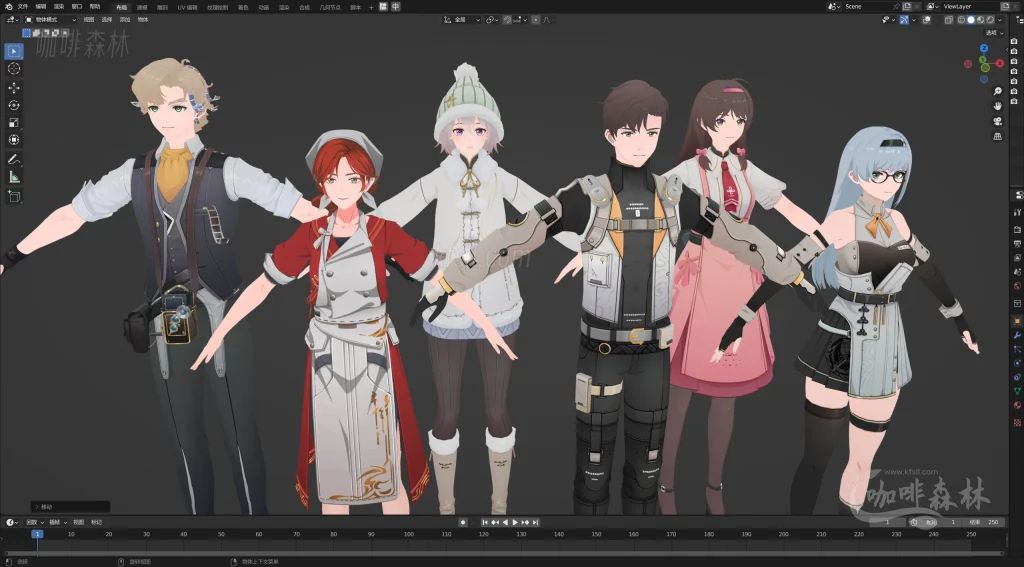Screen dimensions: 1024x567
Task: Toggle the snap magnet in viewport header
Action: pyautogui.click(x=507, y=20)
